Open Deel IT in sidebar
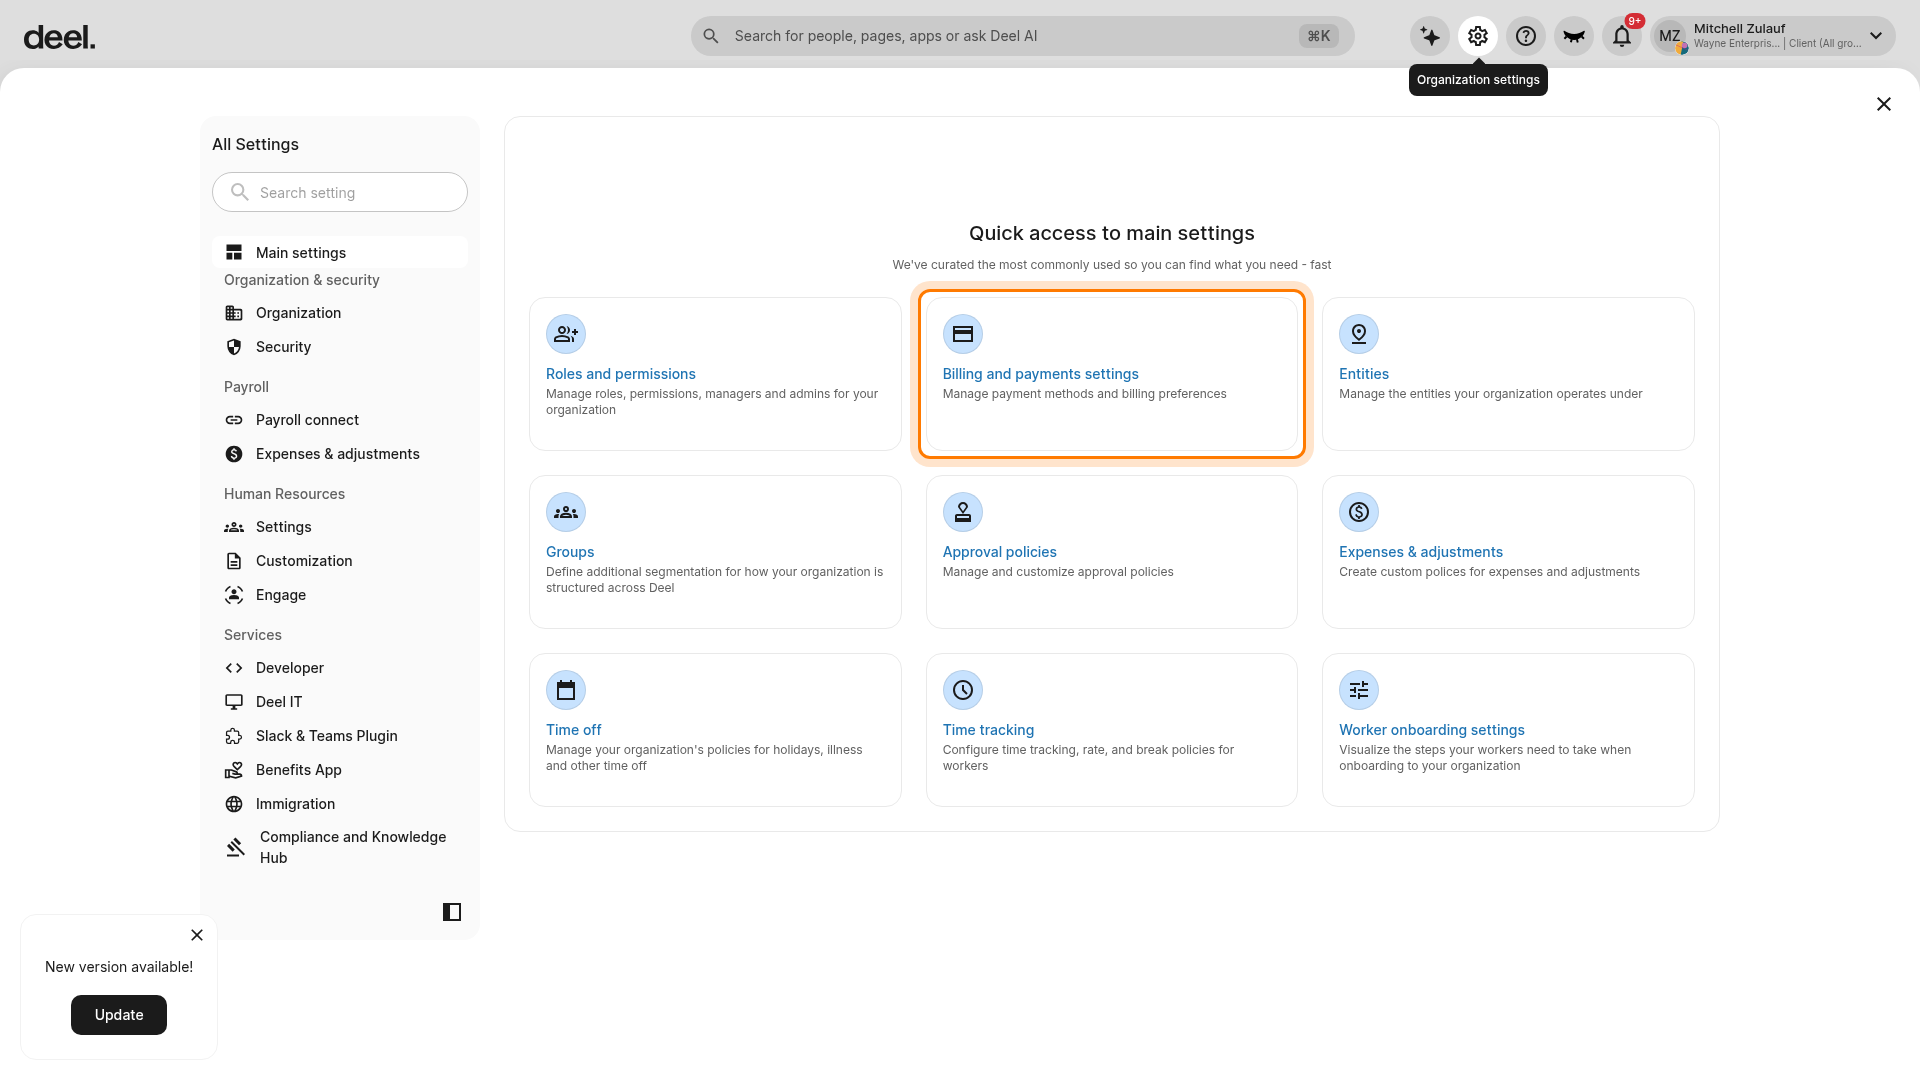 pos(340,702)
